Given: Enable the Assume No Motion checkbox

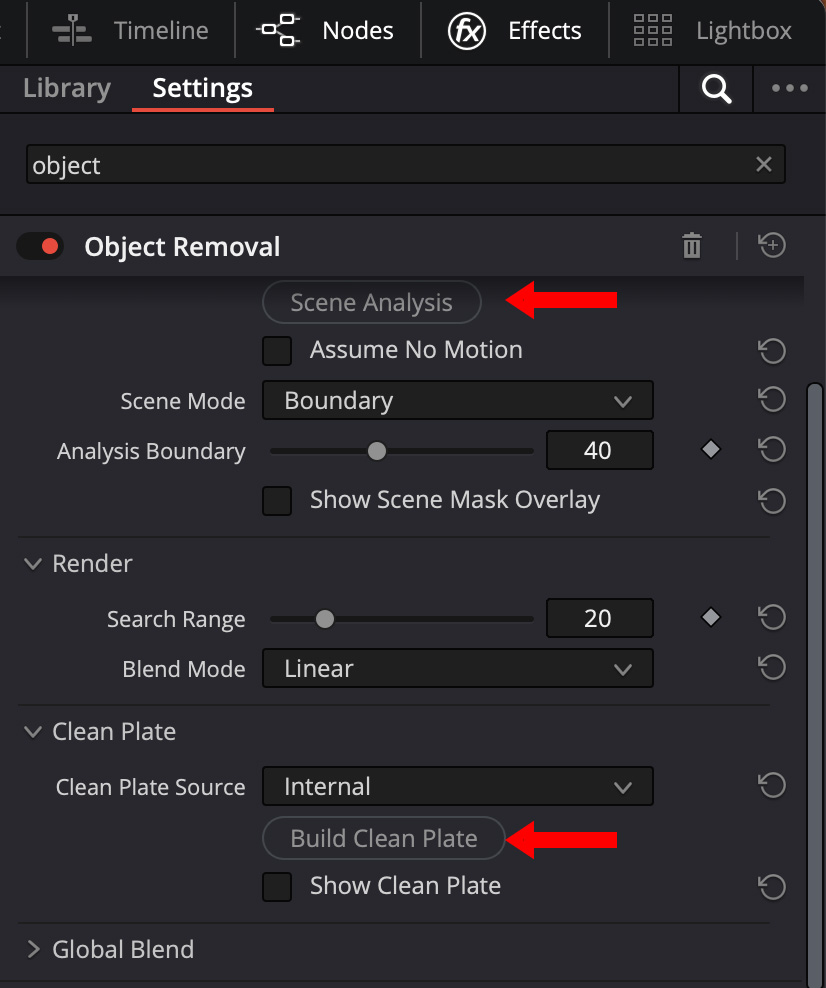Looking at the screenshot, I should 277,351.
